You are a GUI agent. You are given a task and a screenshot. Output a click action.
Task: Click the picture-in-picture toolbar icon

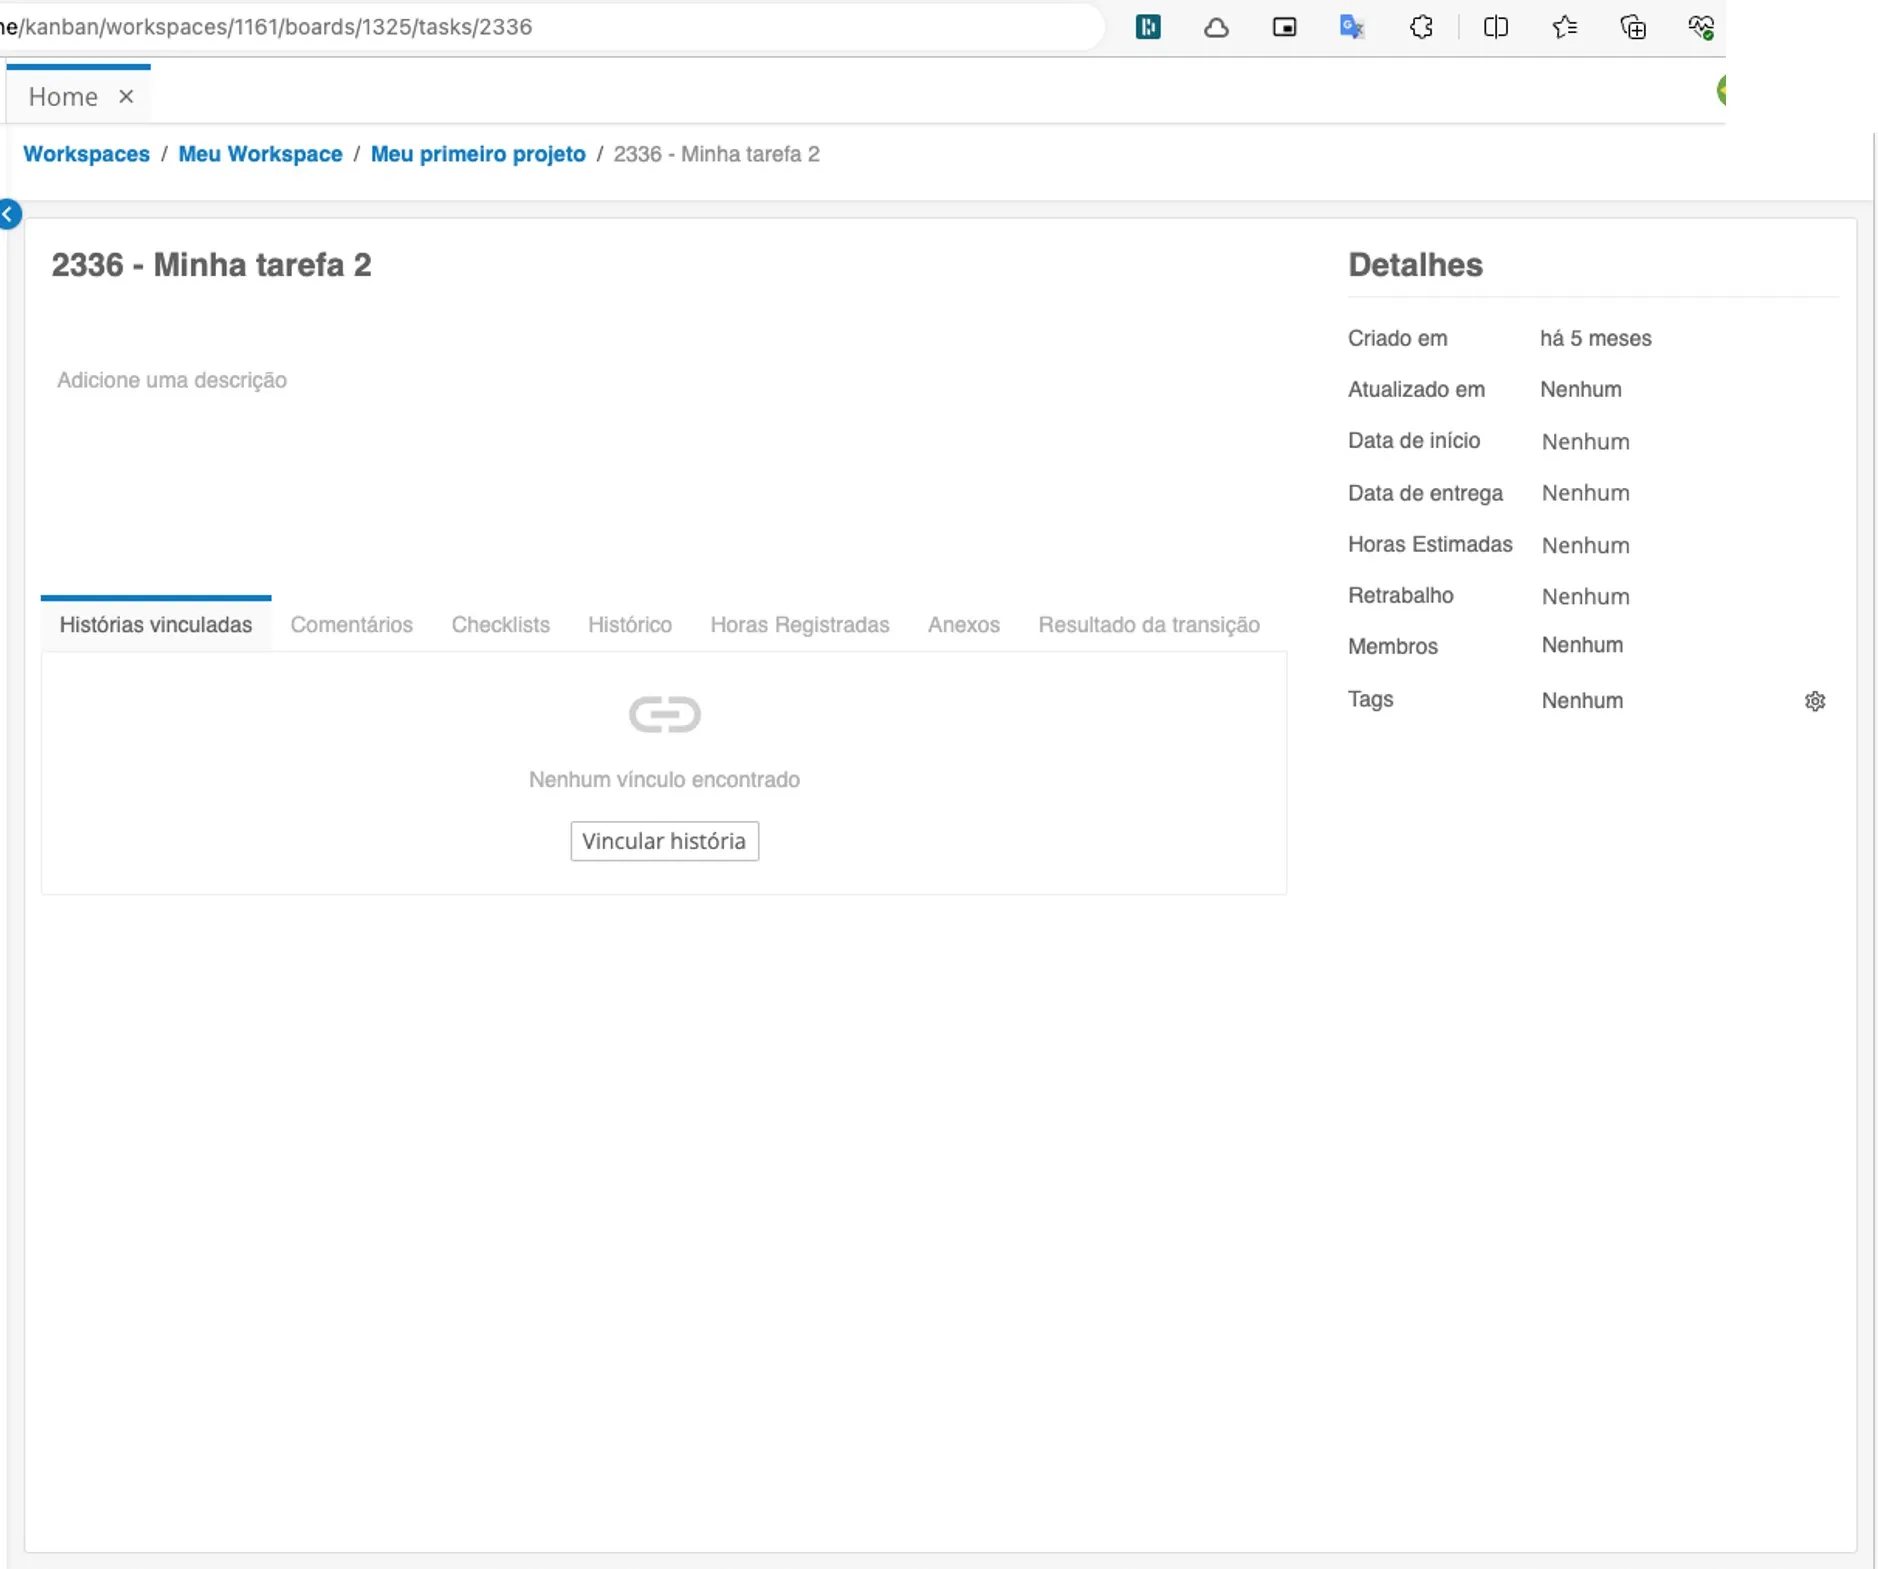pos(1284,27)
